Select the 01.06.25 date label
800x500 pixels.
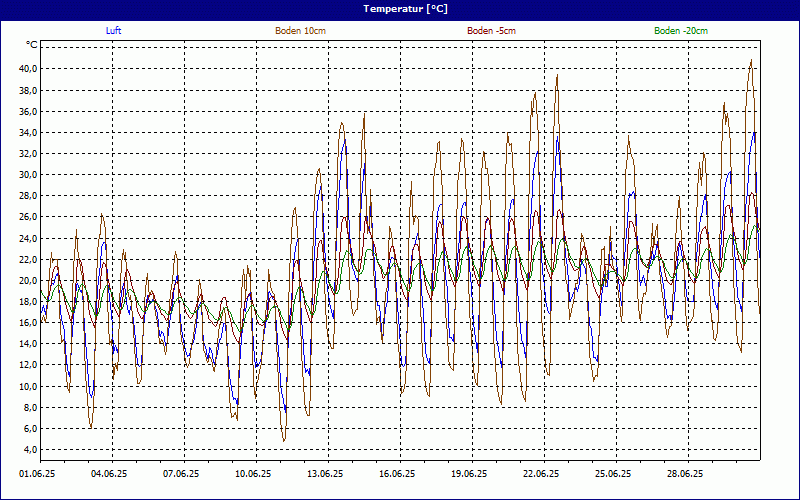pos(37,474)
